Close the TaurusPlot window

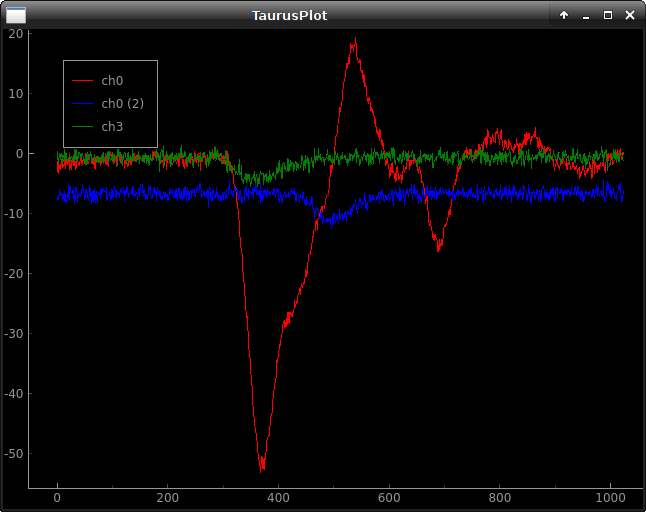pyautogui.click(x=630, y=15)
